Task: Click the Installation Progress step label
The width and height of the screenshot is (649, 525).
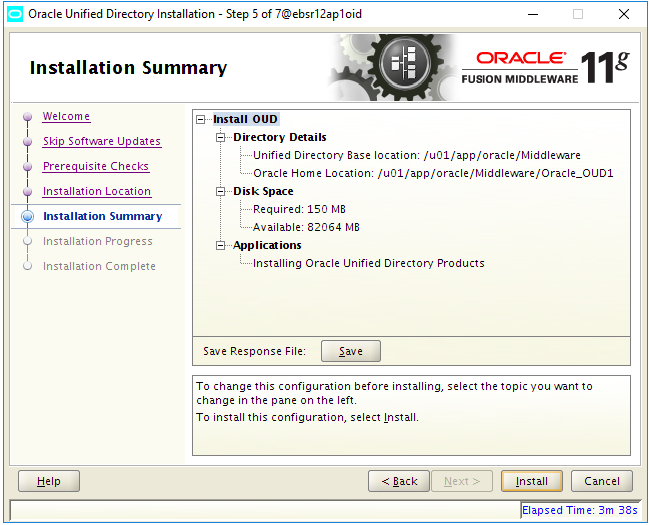Action: point(98,241)
